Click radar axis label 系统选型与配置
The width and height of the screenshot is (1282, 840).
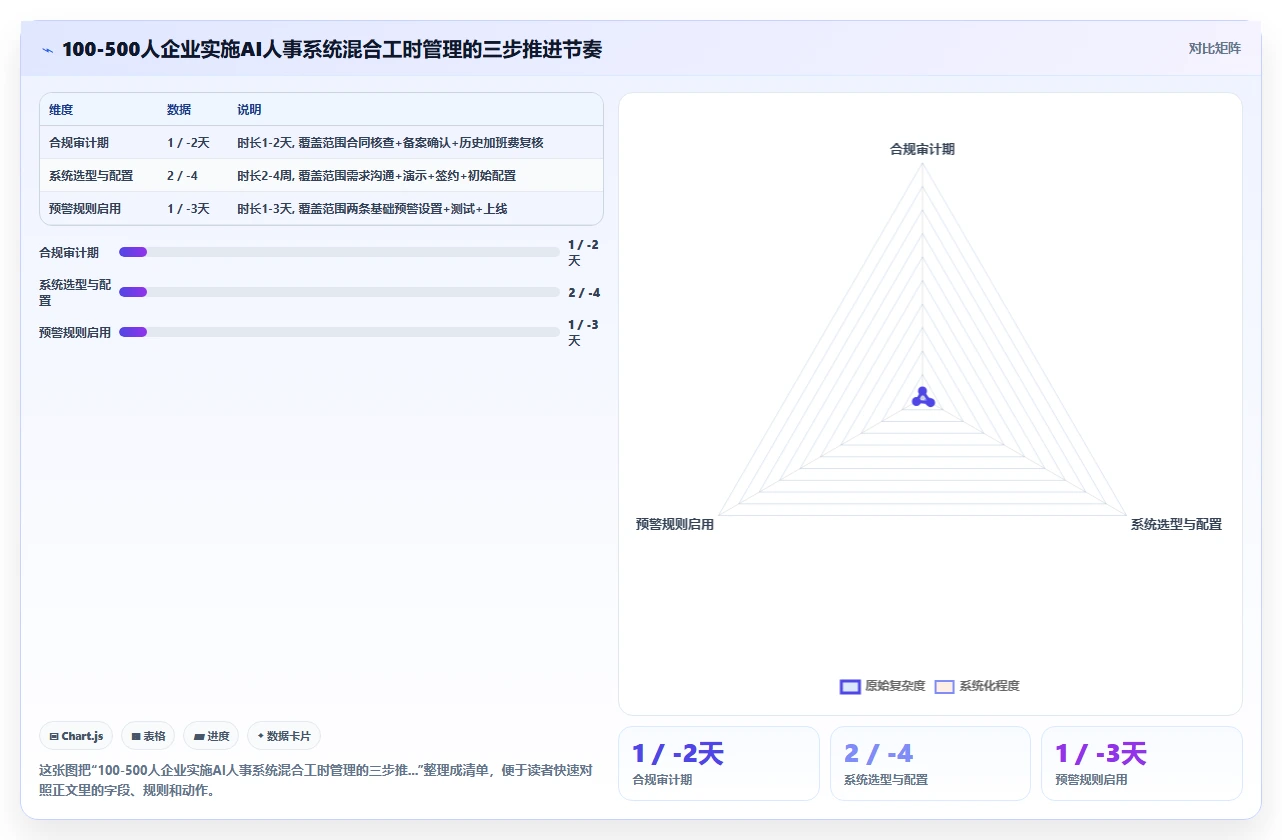coord(1176,524)
